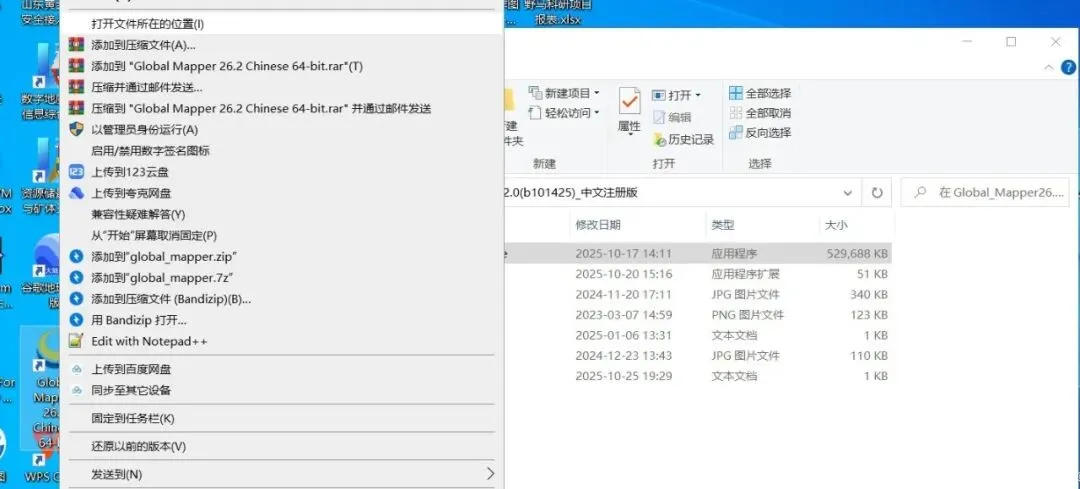Open the 轻松访问 dropdown in Explorer ribbon

pos(564,113)
